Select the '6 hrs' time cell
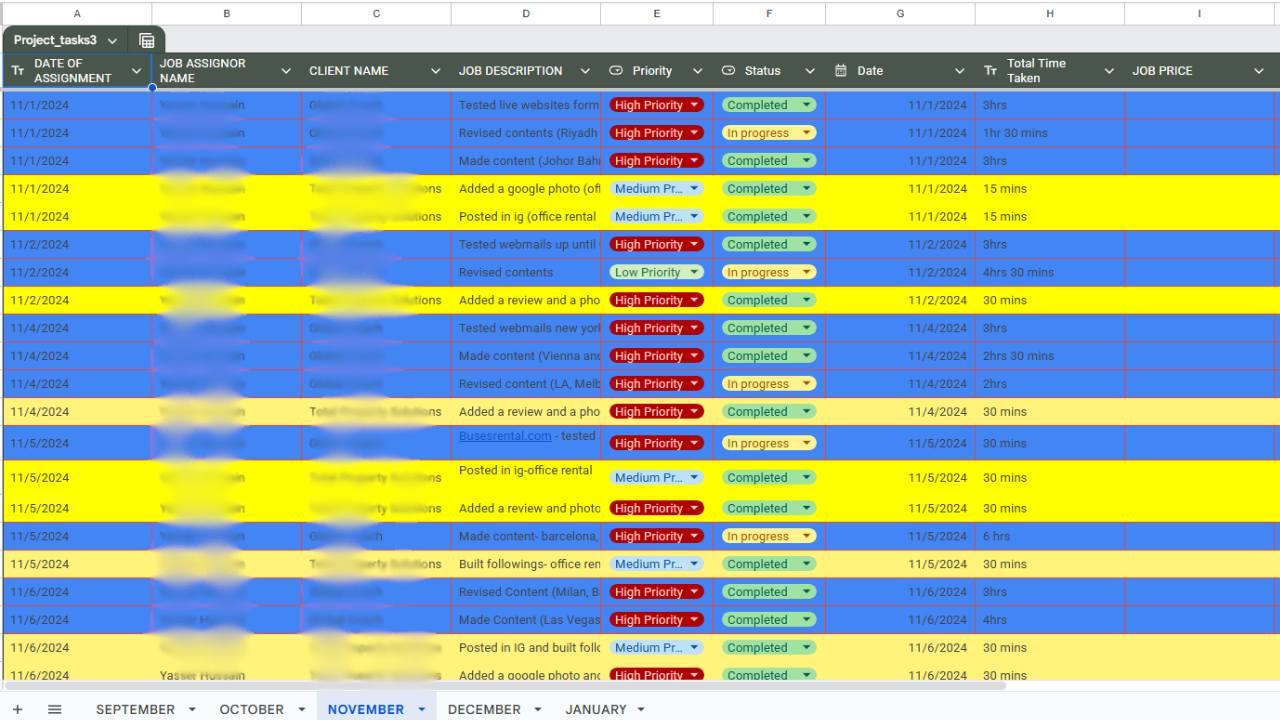The image size is (1280, 720). click(1050, 536)
